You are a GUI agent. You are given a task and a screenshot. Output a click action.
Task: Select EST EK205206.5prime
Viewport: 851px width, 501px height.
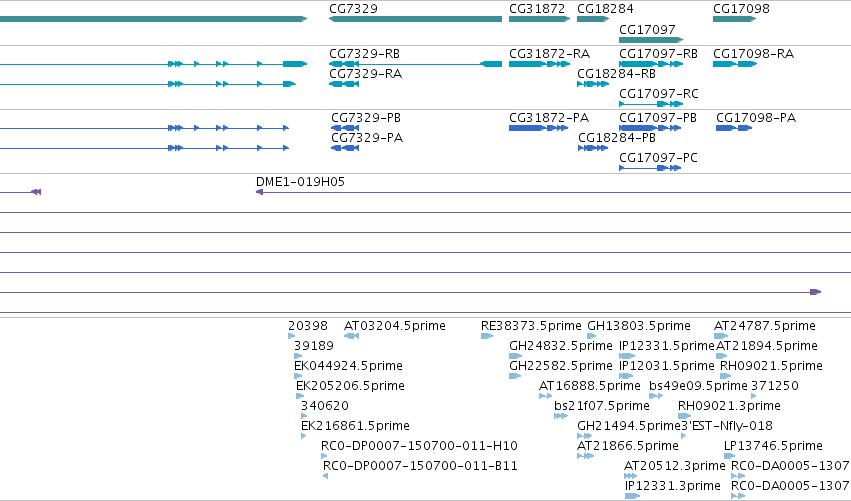click(300, 396)
